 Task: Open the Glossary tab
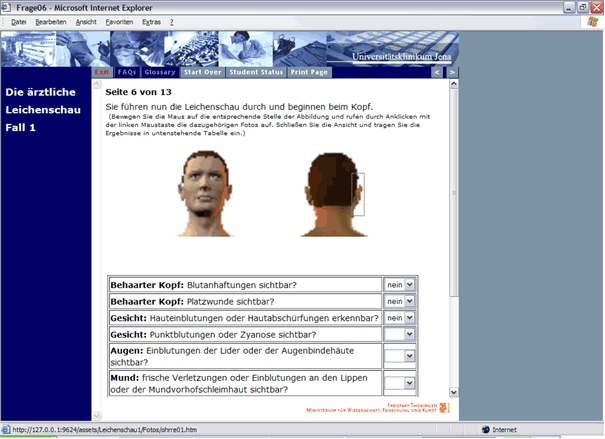pos(160,72)
